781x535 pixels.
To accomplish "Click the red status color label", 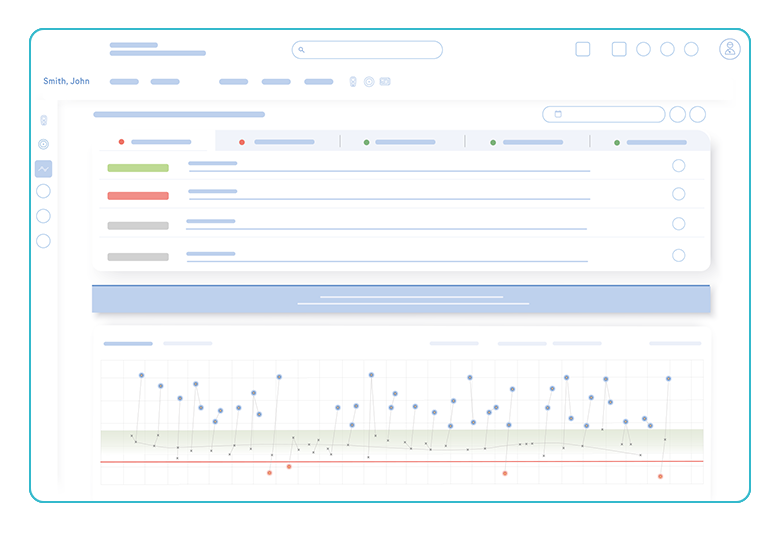I will (138, 196).
